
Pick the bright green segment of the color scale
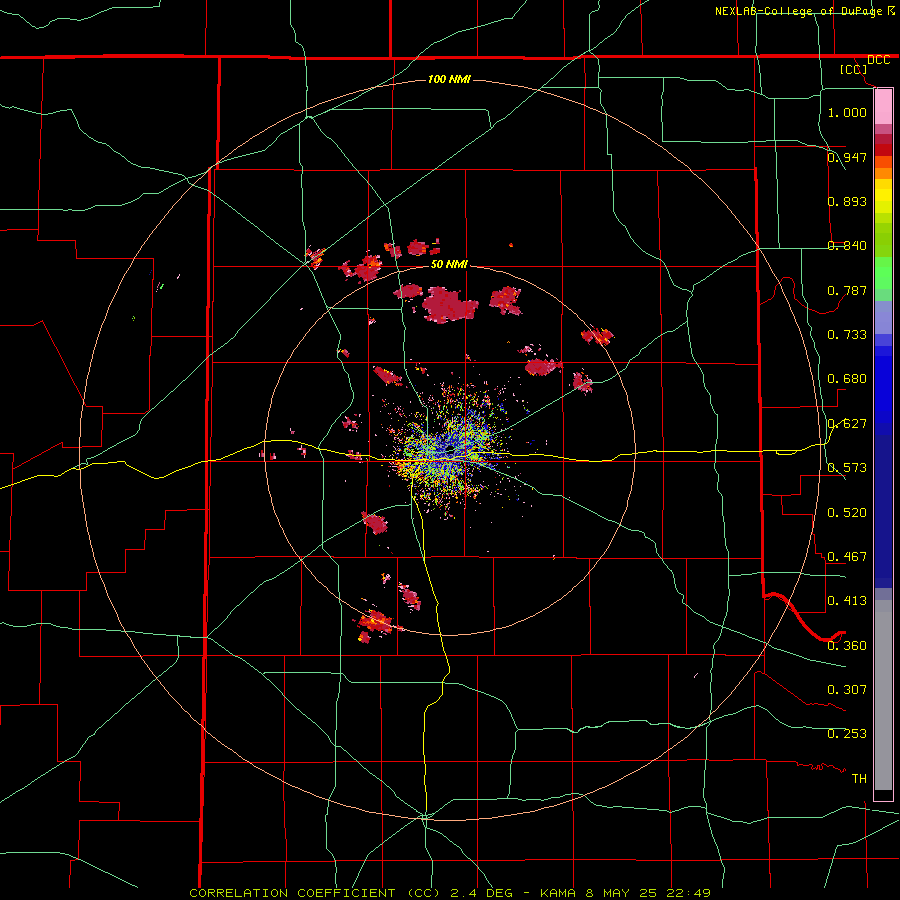coord(883,273)
